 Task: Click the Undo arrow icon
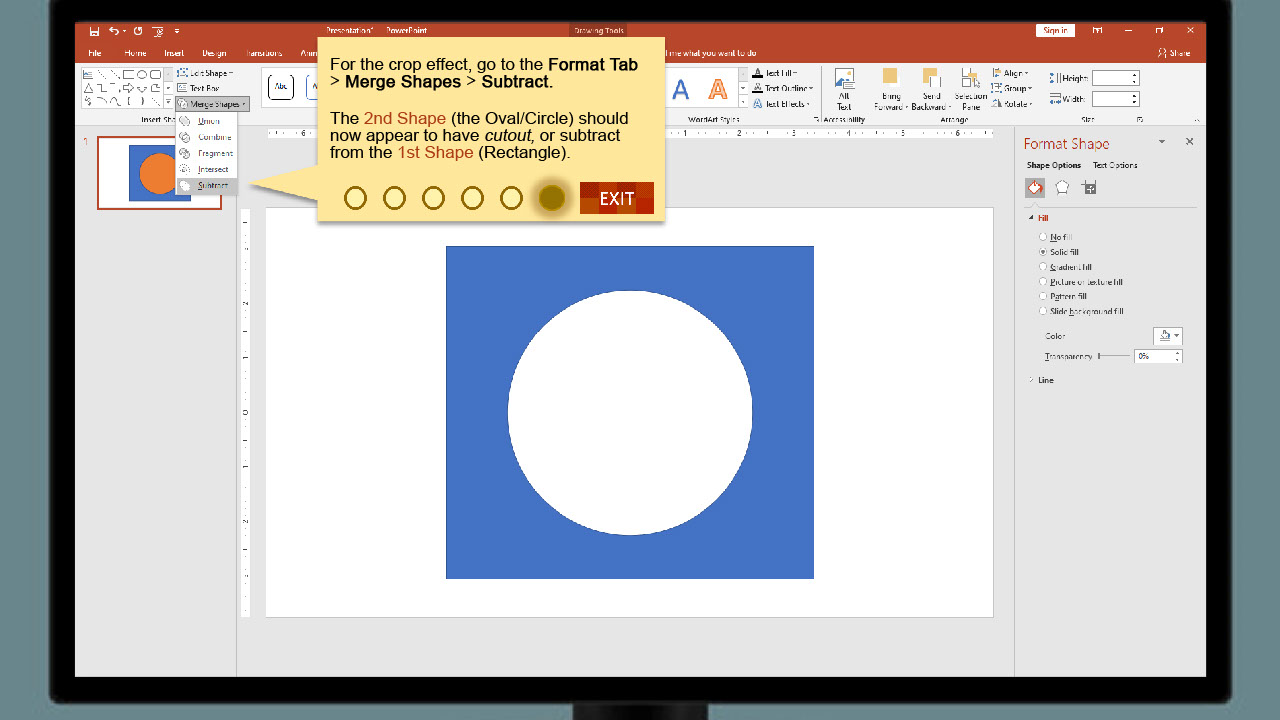tap(114, 31)
